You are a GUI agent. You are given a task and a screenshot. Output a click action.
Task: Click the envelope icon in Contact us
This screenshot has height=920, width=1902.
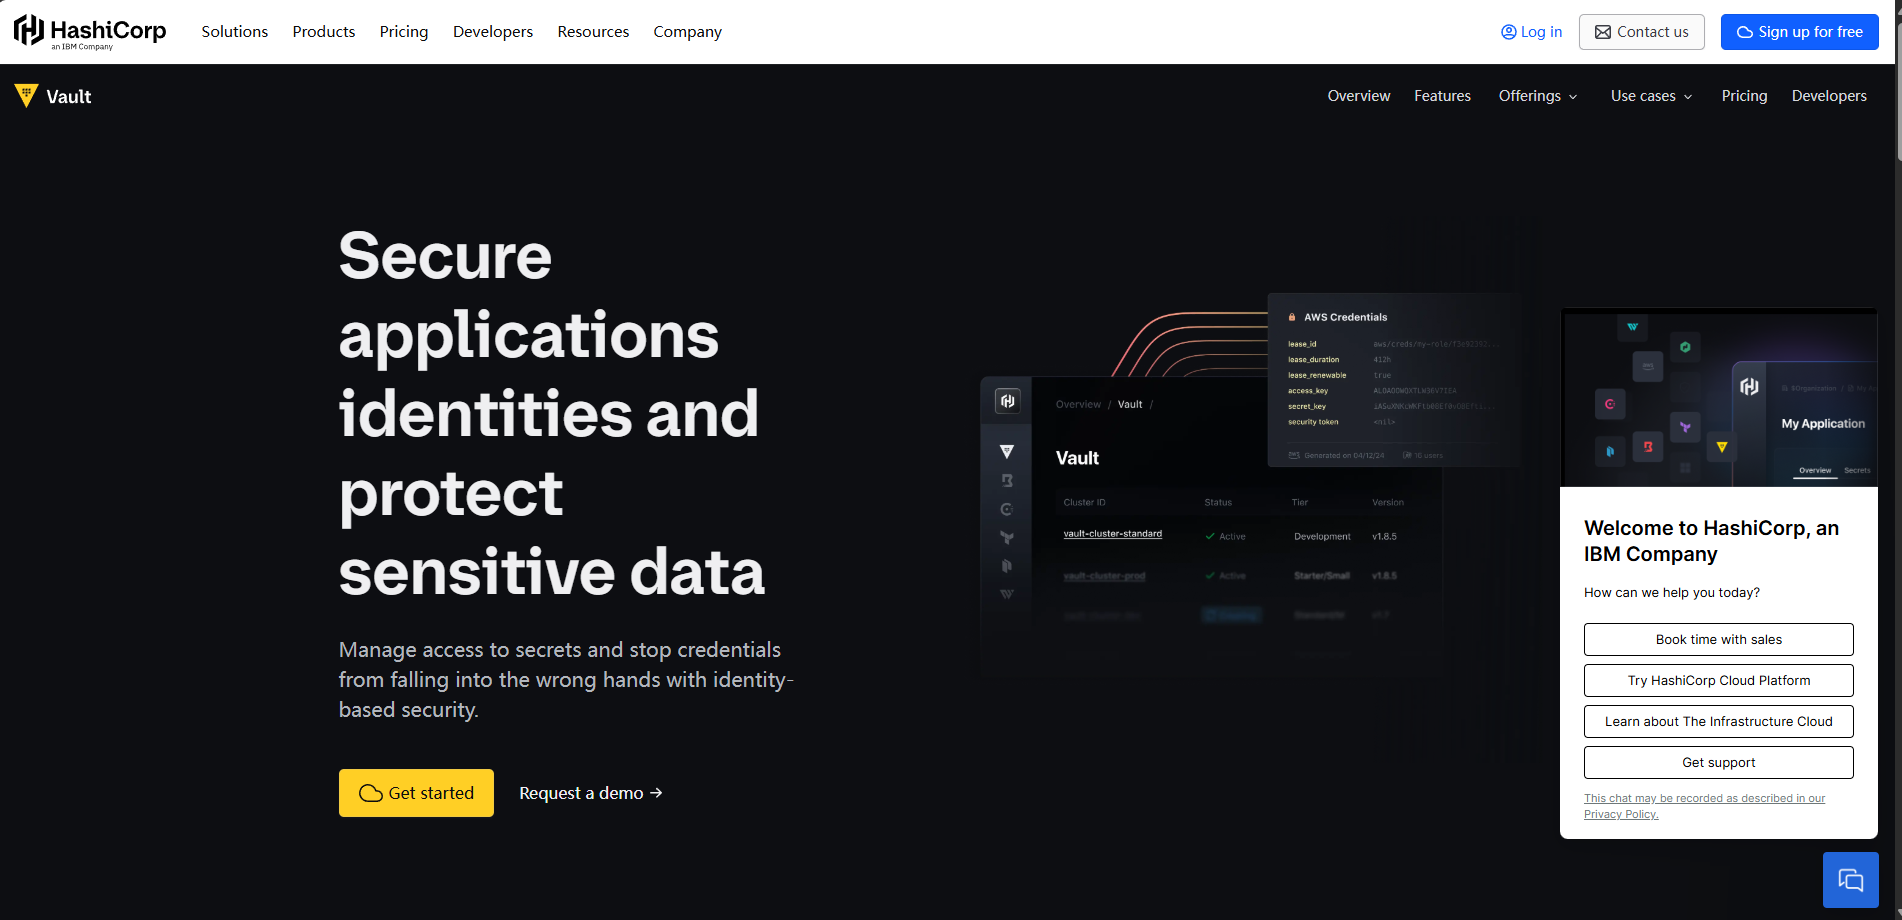[1603, 32]
